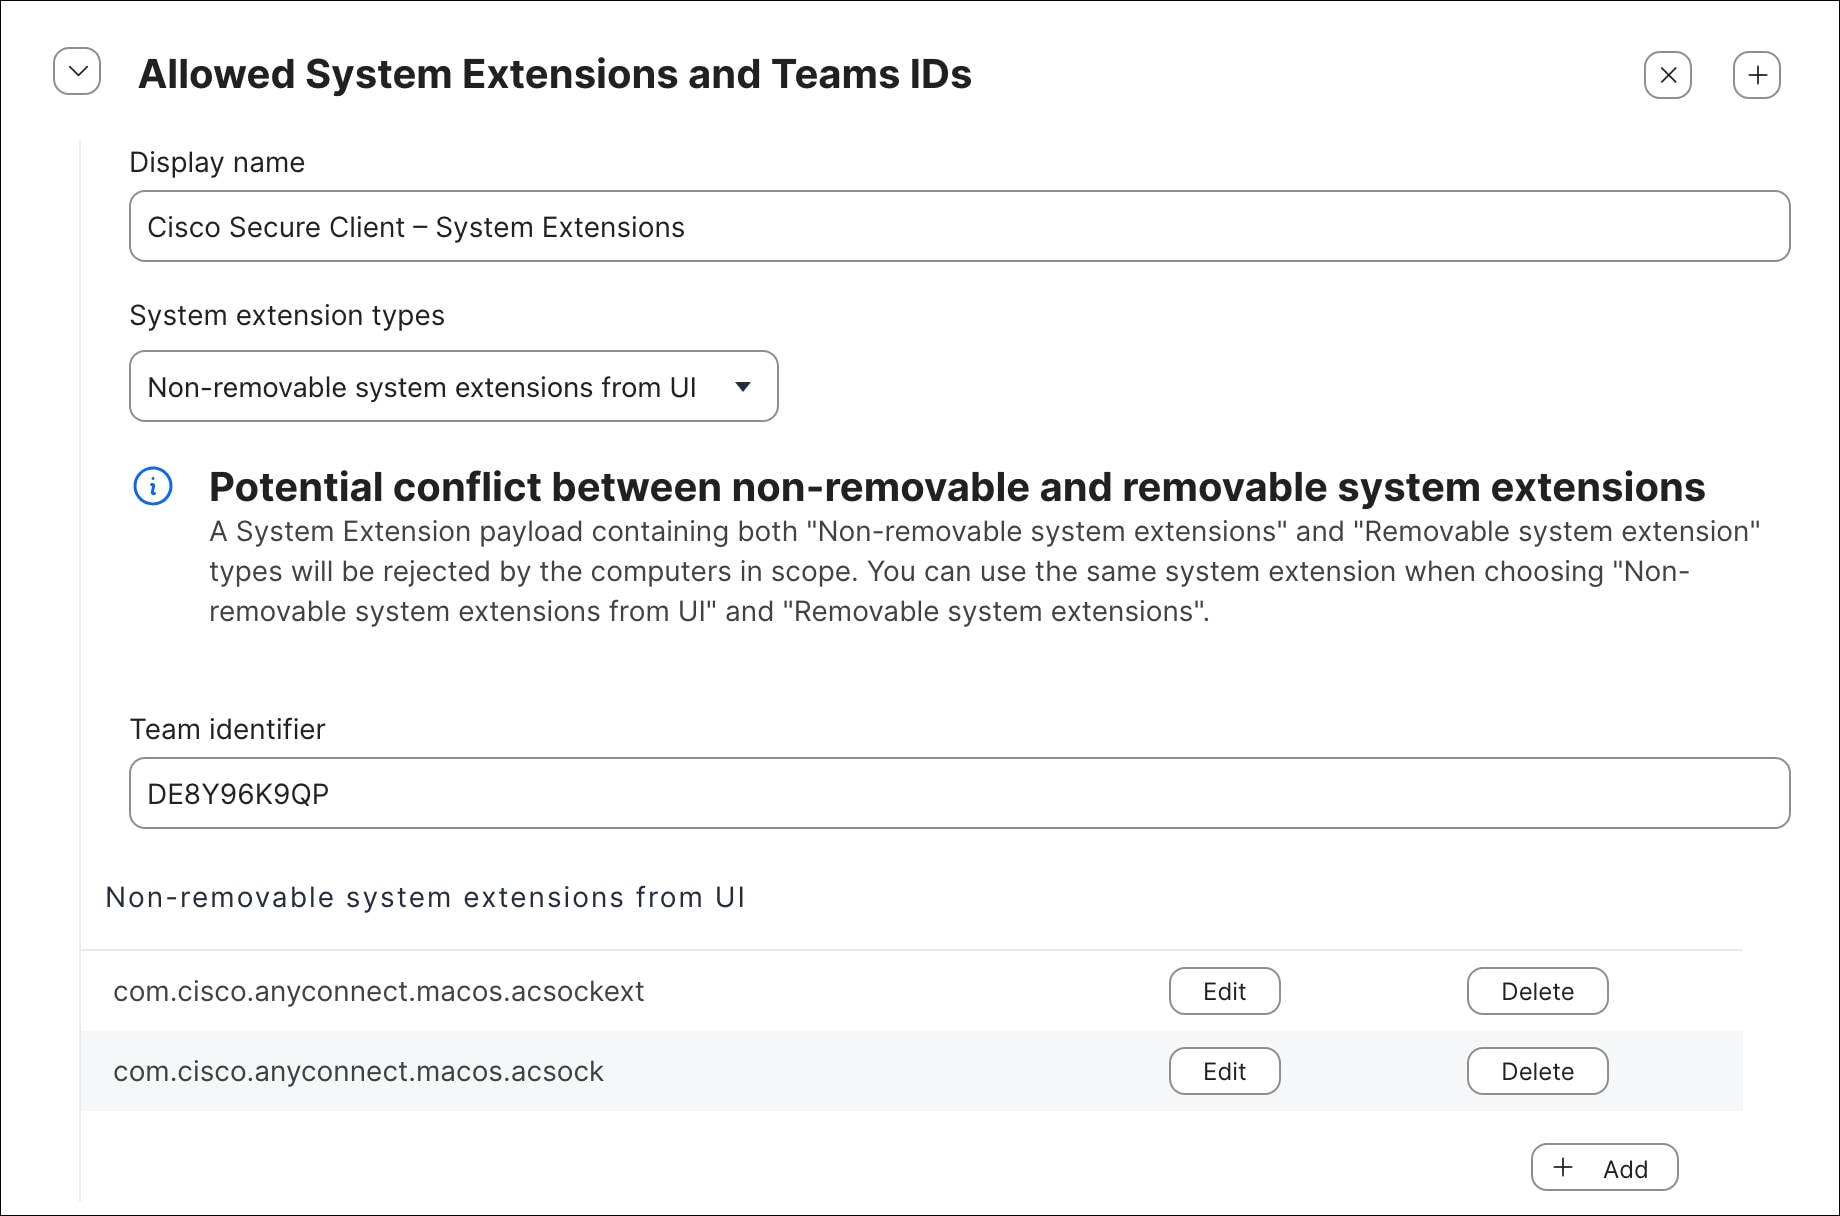
Task: Select the com.cisco.anyconnect.macos.acsock row text
Action: tap(358, 1071)
